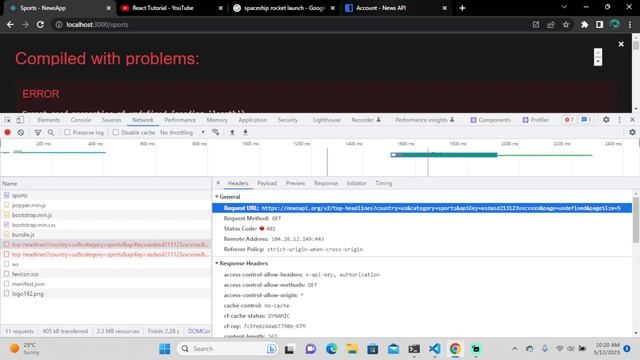Image resolution: width=640 pixels, height=360 pixels.
Task: Select the manifest.json request
Action: click(106, 284)
